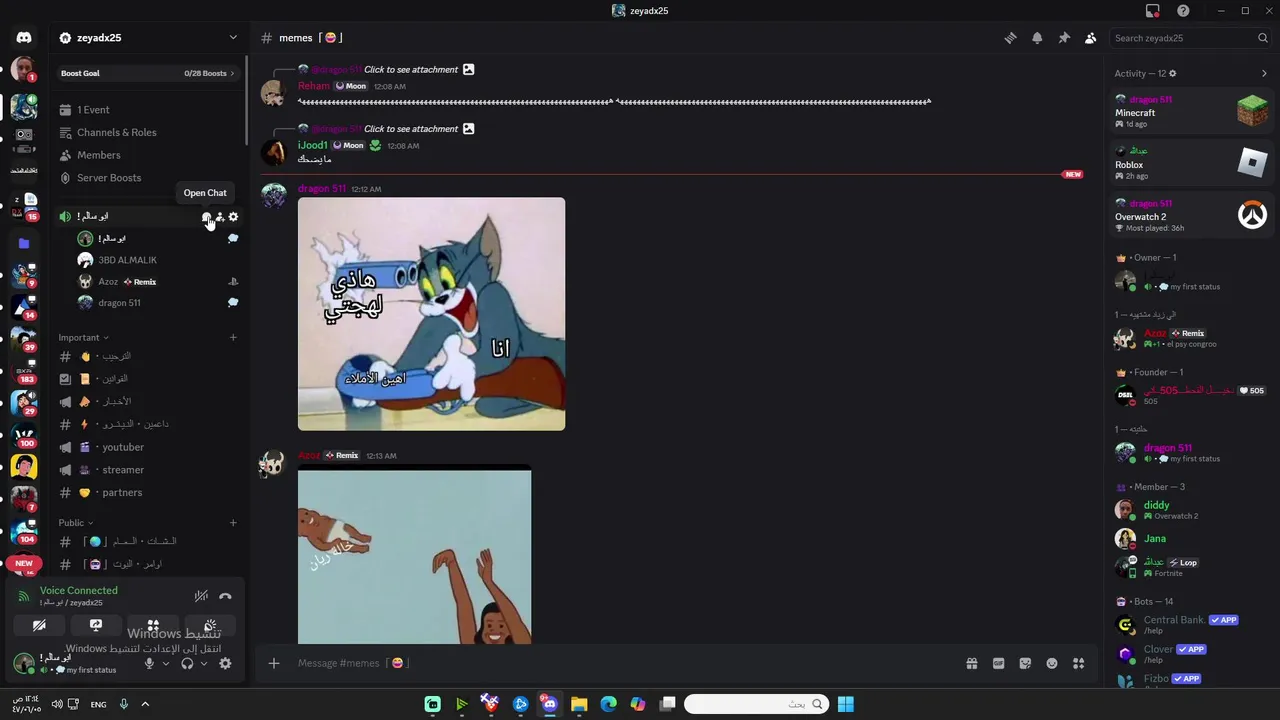The image size is (1280, 720).
Task: Open notification settings bell icon
Action: (x=1037, y=38)
